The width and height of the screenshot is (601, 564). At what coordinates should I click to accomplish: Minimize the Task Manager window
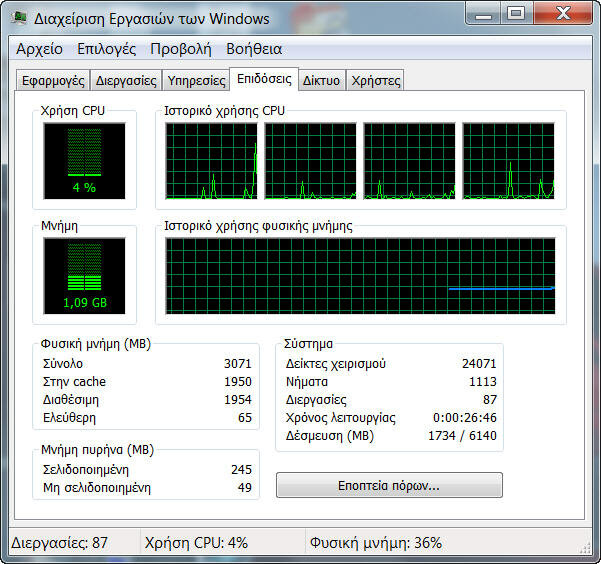pyautogui.click(x=483, y=15)
